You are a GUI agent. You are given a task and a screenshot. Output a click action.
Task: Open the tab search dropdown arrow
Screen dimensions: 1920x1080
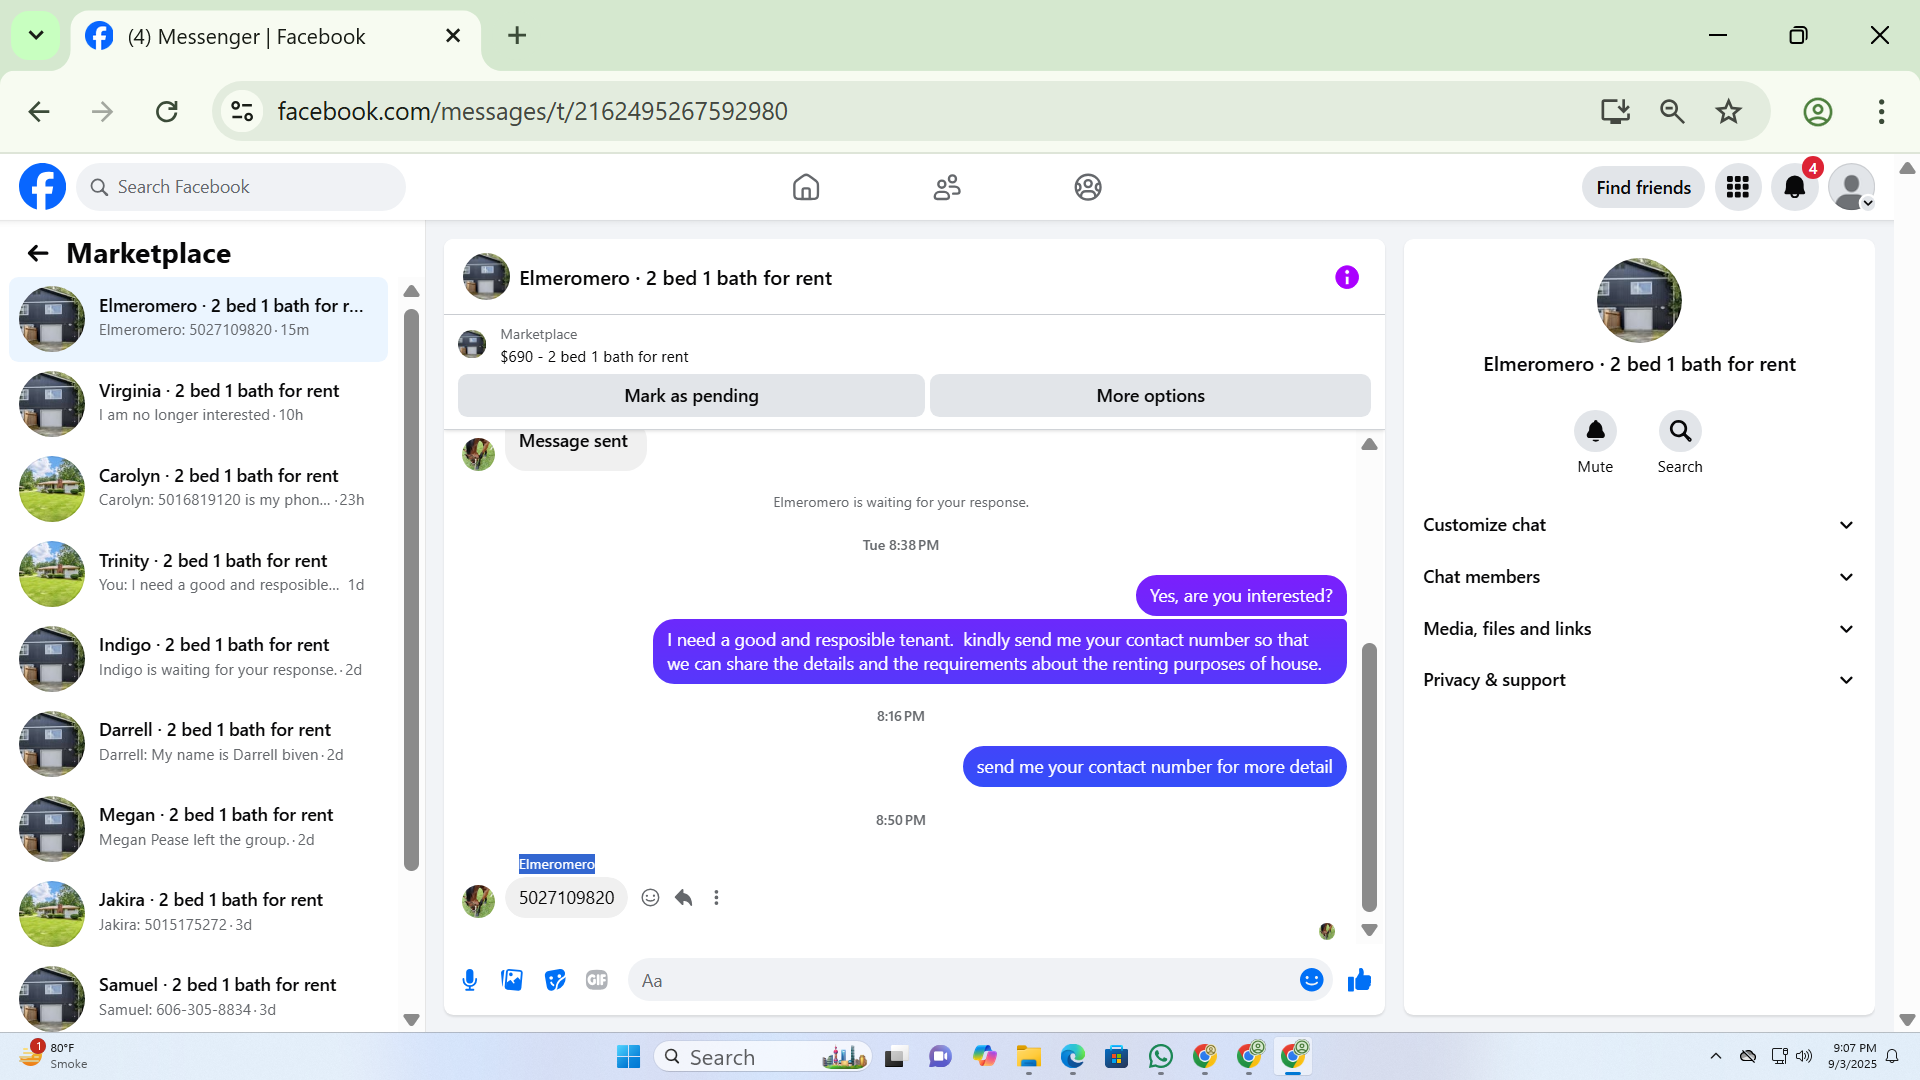point(36,36)
